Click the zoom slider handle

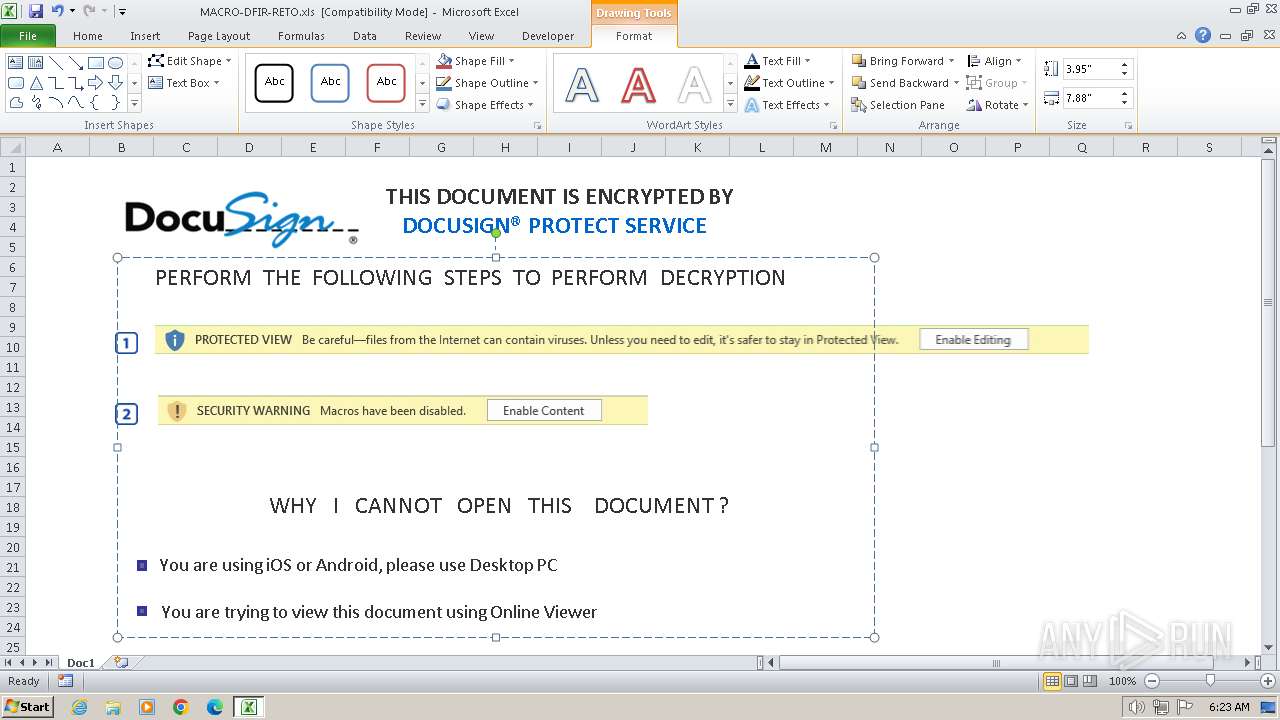point(1210,681)
